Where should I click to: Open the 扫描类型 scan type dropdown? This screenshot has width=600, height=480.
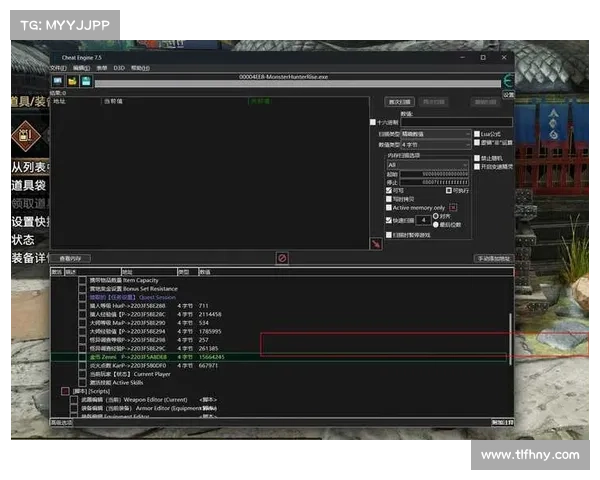tap(435, 133)
